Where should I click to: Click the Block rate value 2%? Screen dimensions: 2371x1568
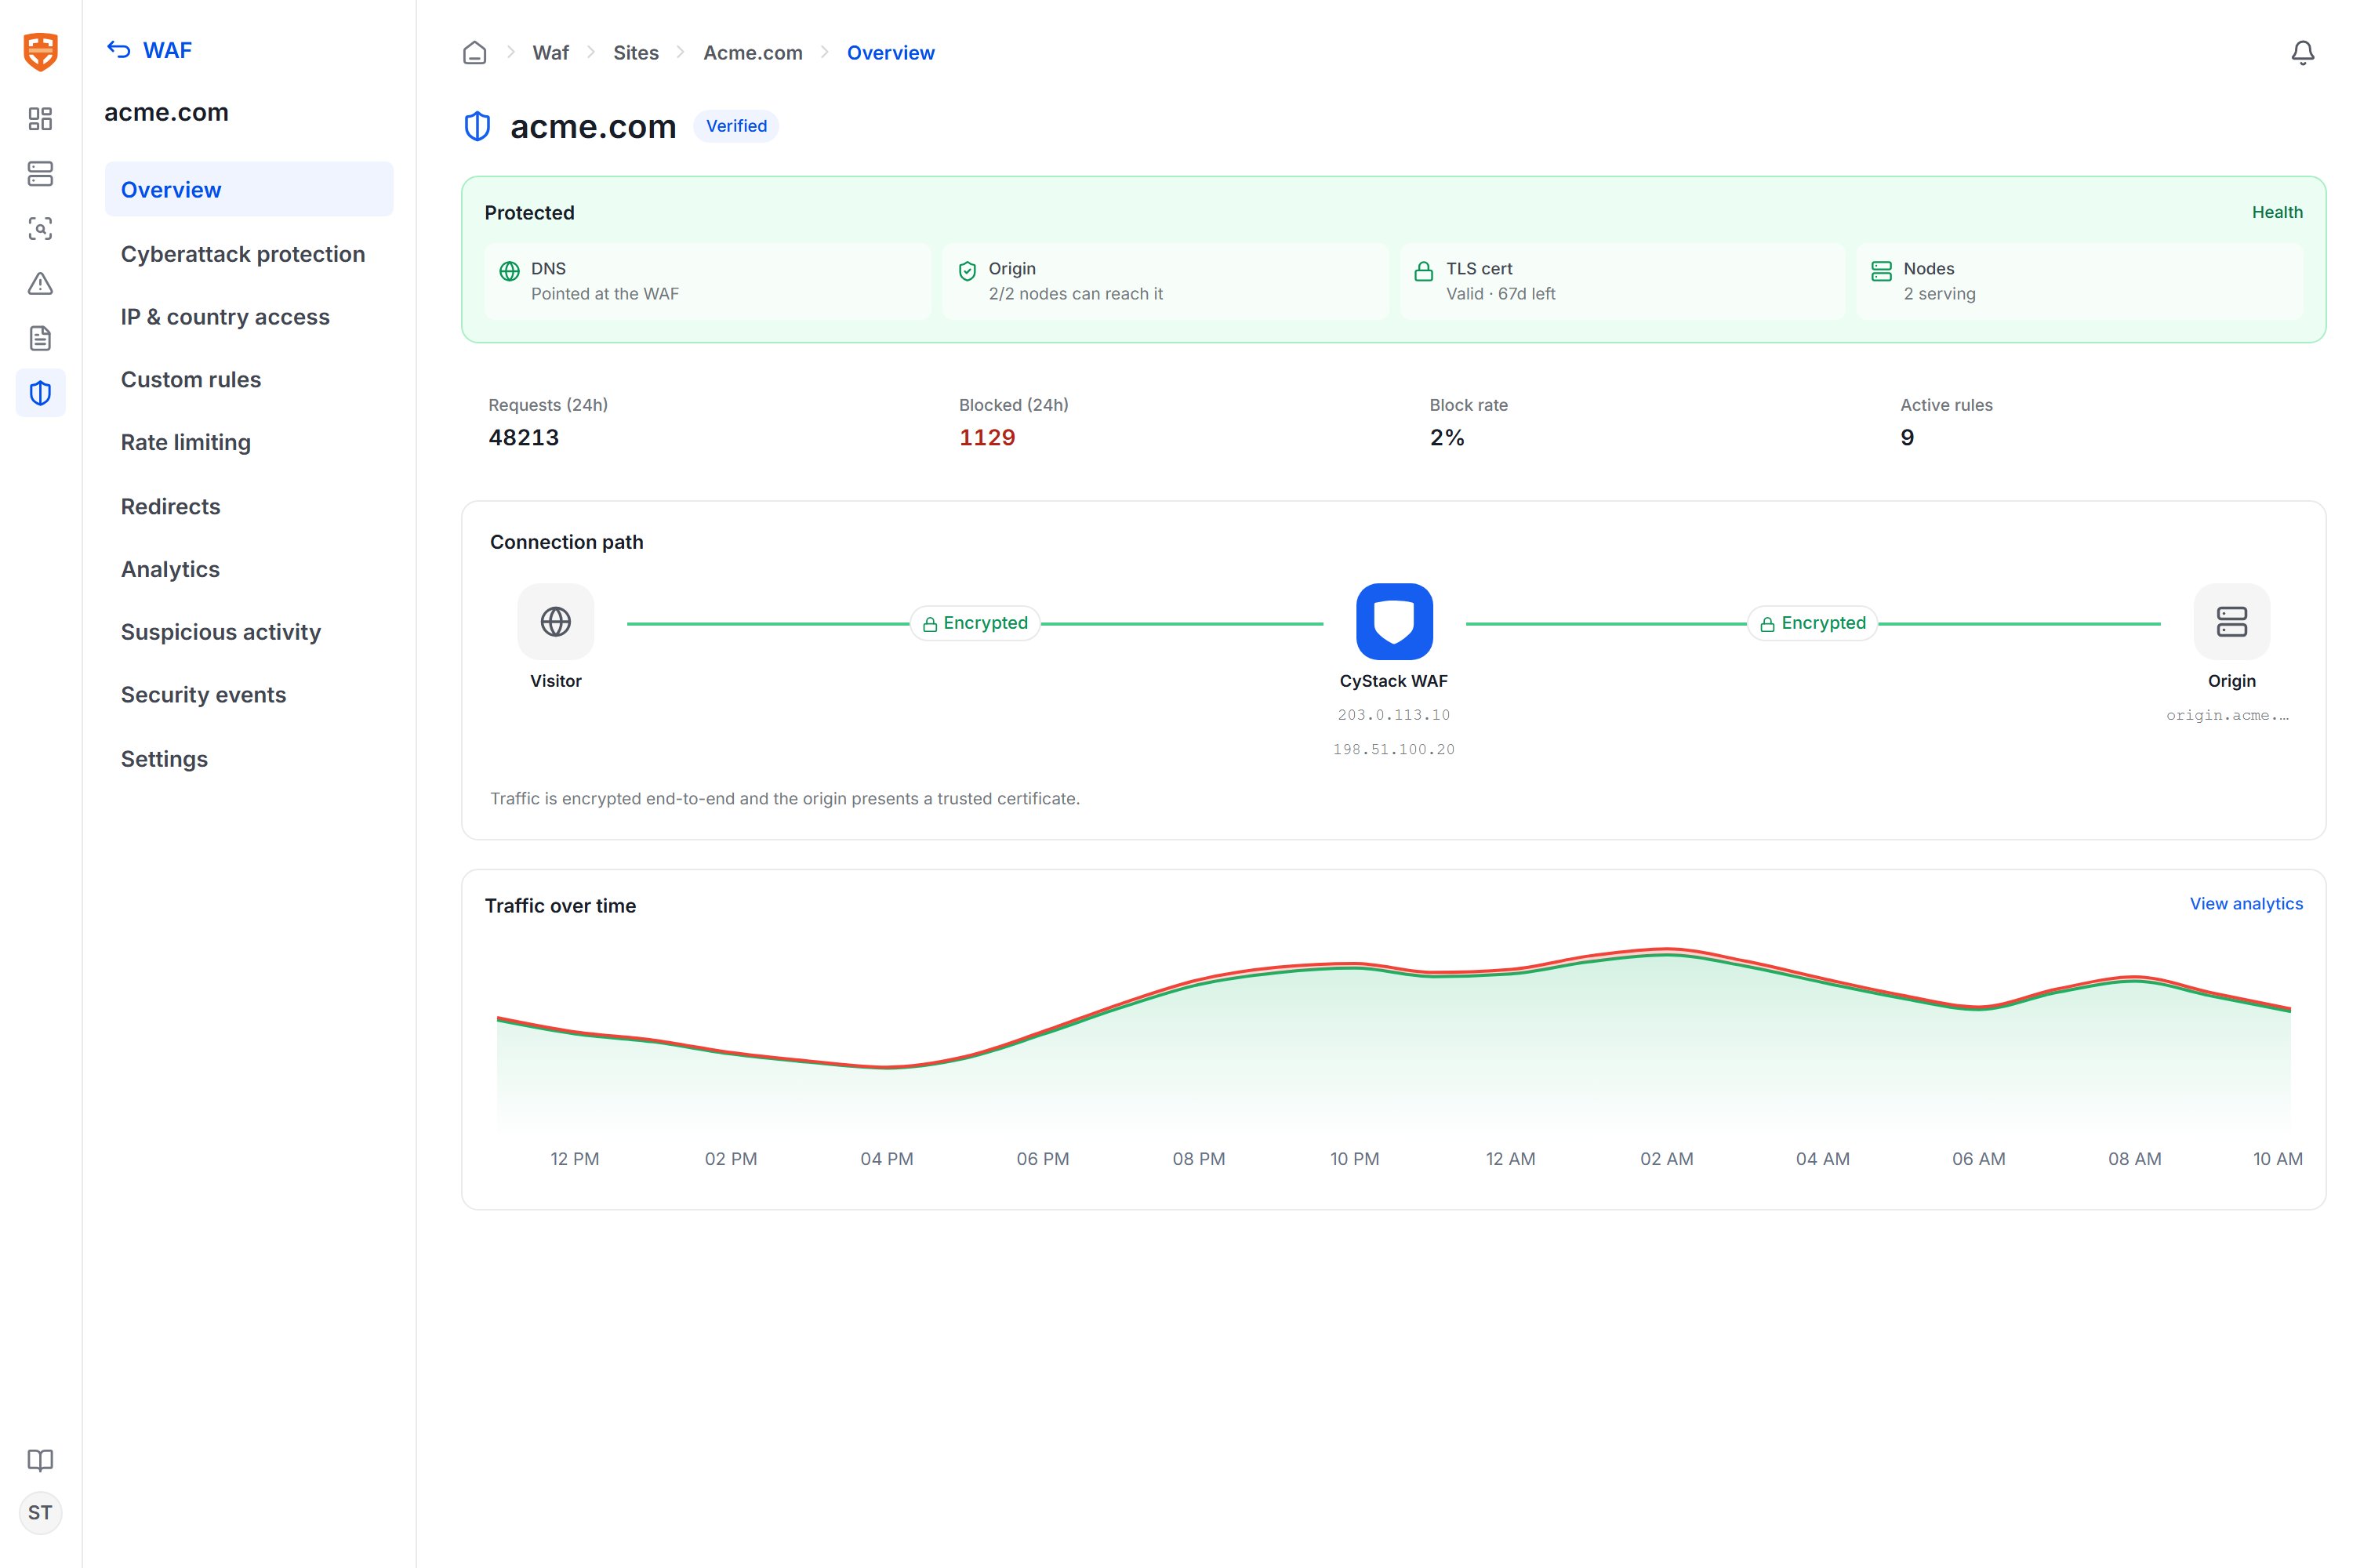coord(1446,437)
